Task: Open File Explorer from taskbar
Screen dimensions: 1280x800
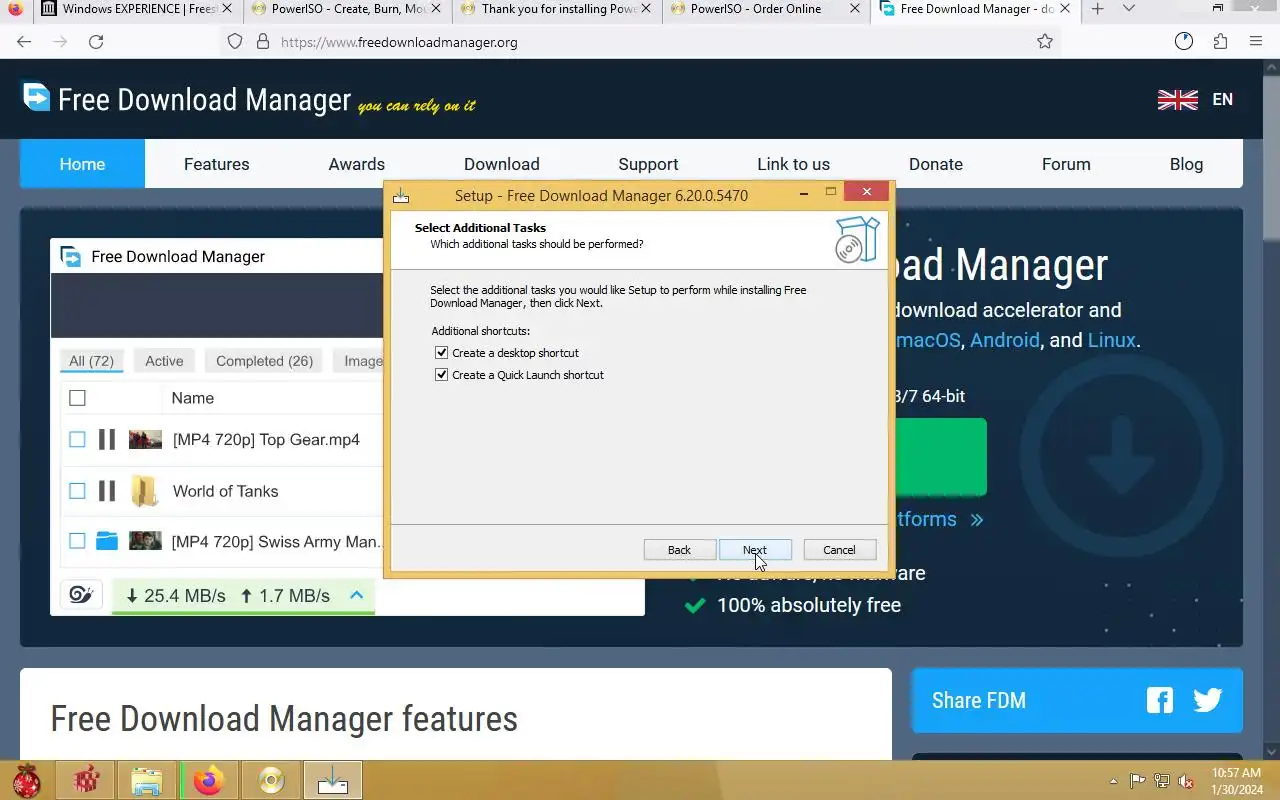Action: (146, 780)
